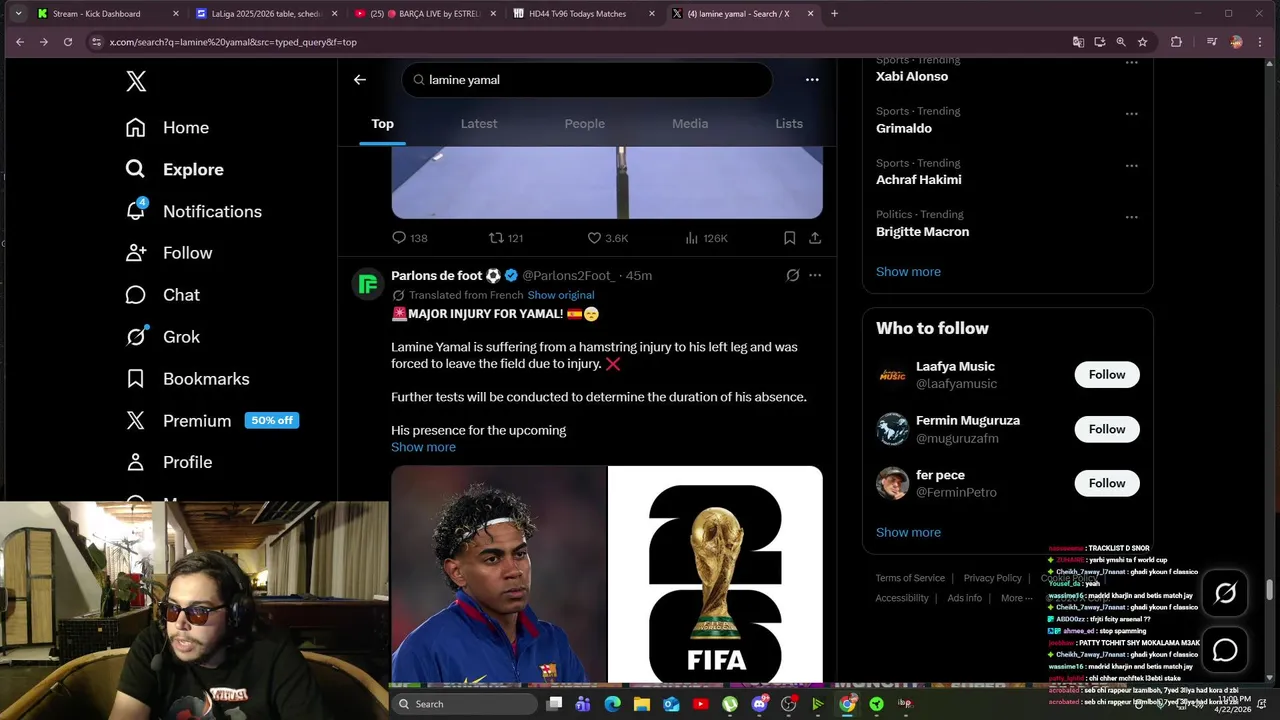
Task: Open more menu for Grimaldo trend
Action: (1132, 114)
